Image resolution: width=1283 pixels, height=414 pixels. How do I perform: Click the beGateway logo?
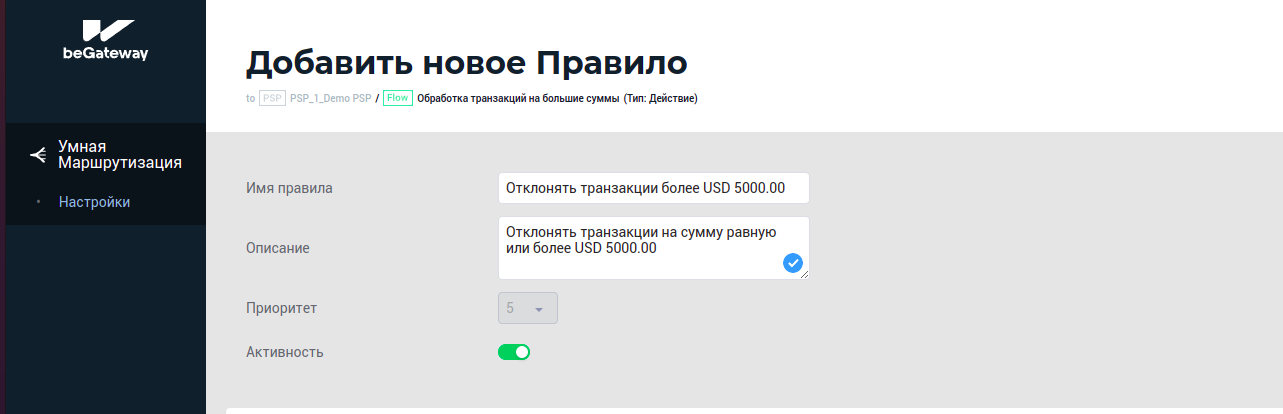[105, 40]
